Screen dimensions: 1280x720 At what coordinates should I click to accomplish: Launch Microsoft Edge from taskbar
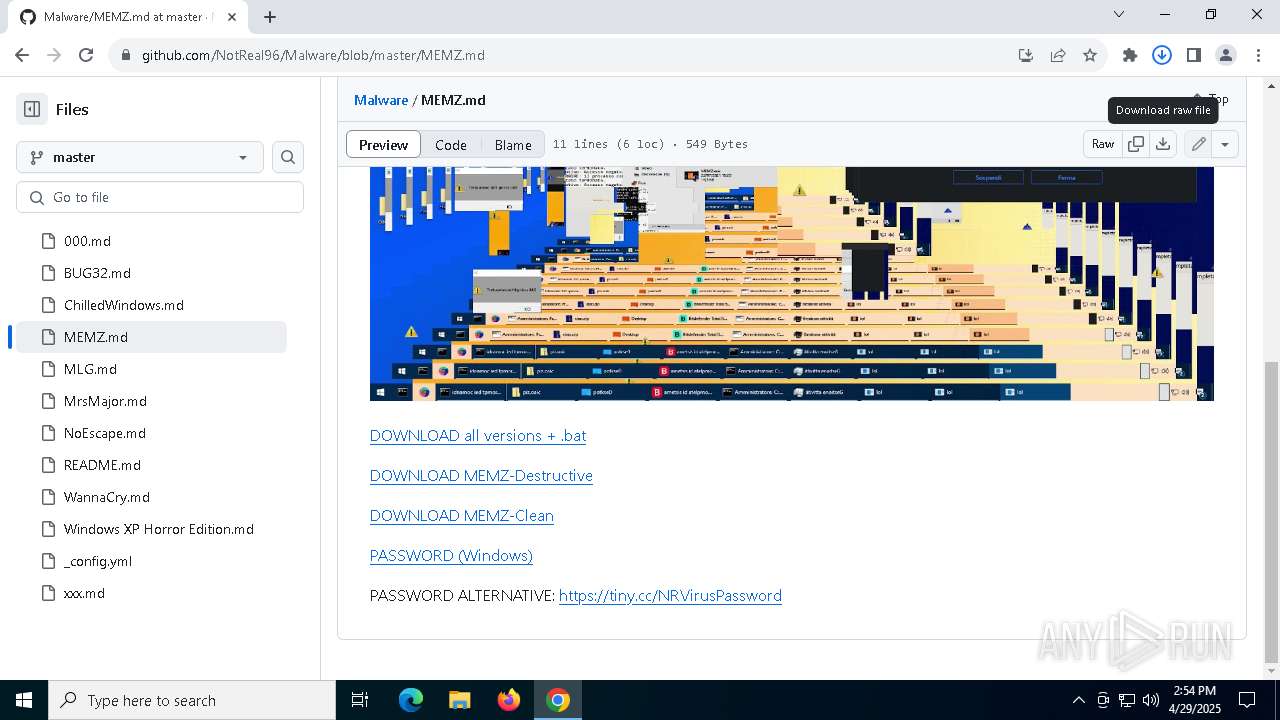coord(411,700)
